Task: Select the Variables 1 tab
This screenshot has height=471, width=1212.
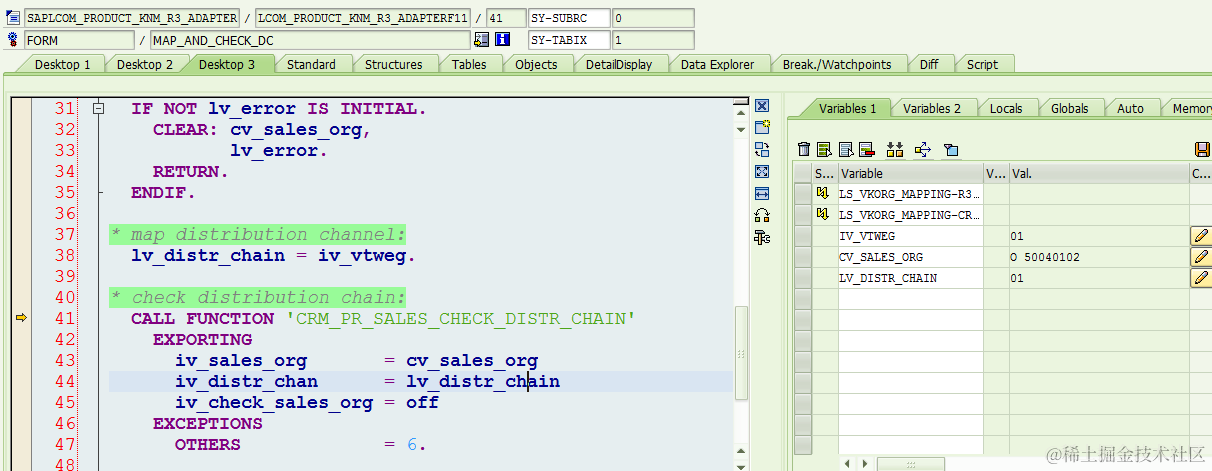Action: click(x=847, y=108)
